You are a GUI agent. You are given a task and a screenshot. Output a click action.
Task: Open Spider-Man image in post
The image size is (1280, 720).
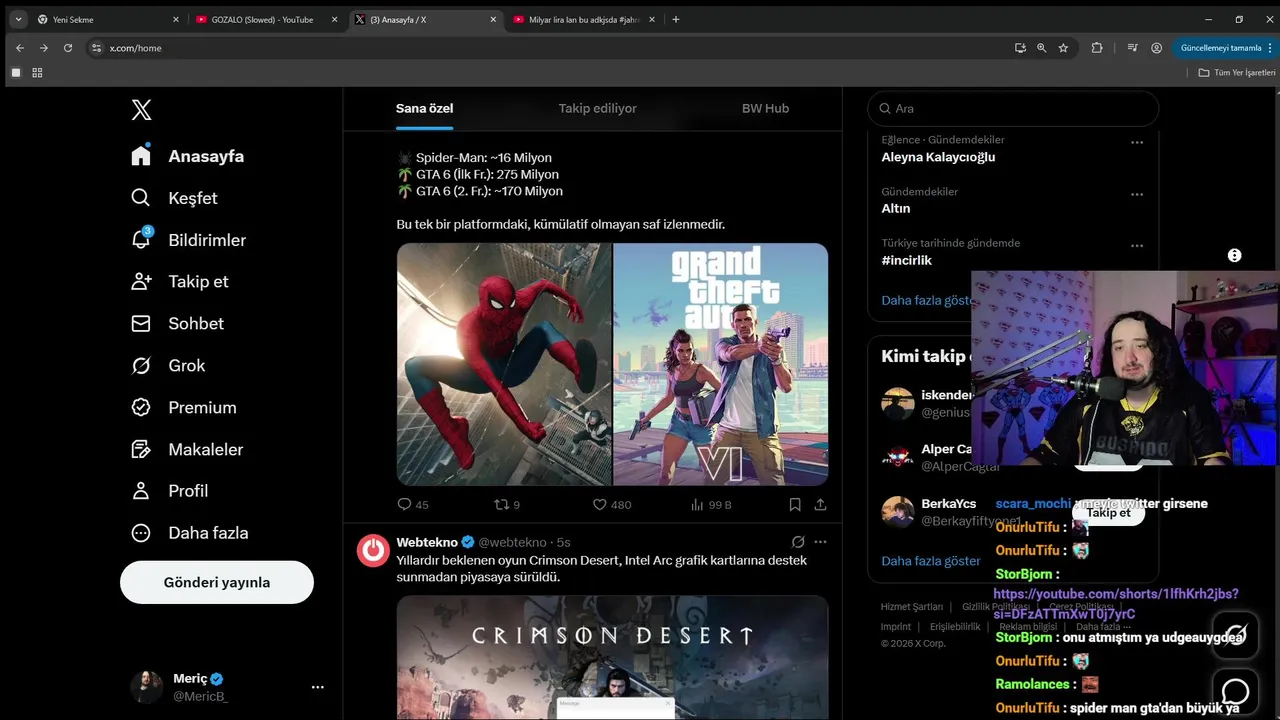pos(504,364)
